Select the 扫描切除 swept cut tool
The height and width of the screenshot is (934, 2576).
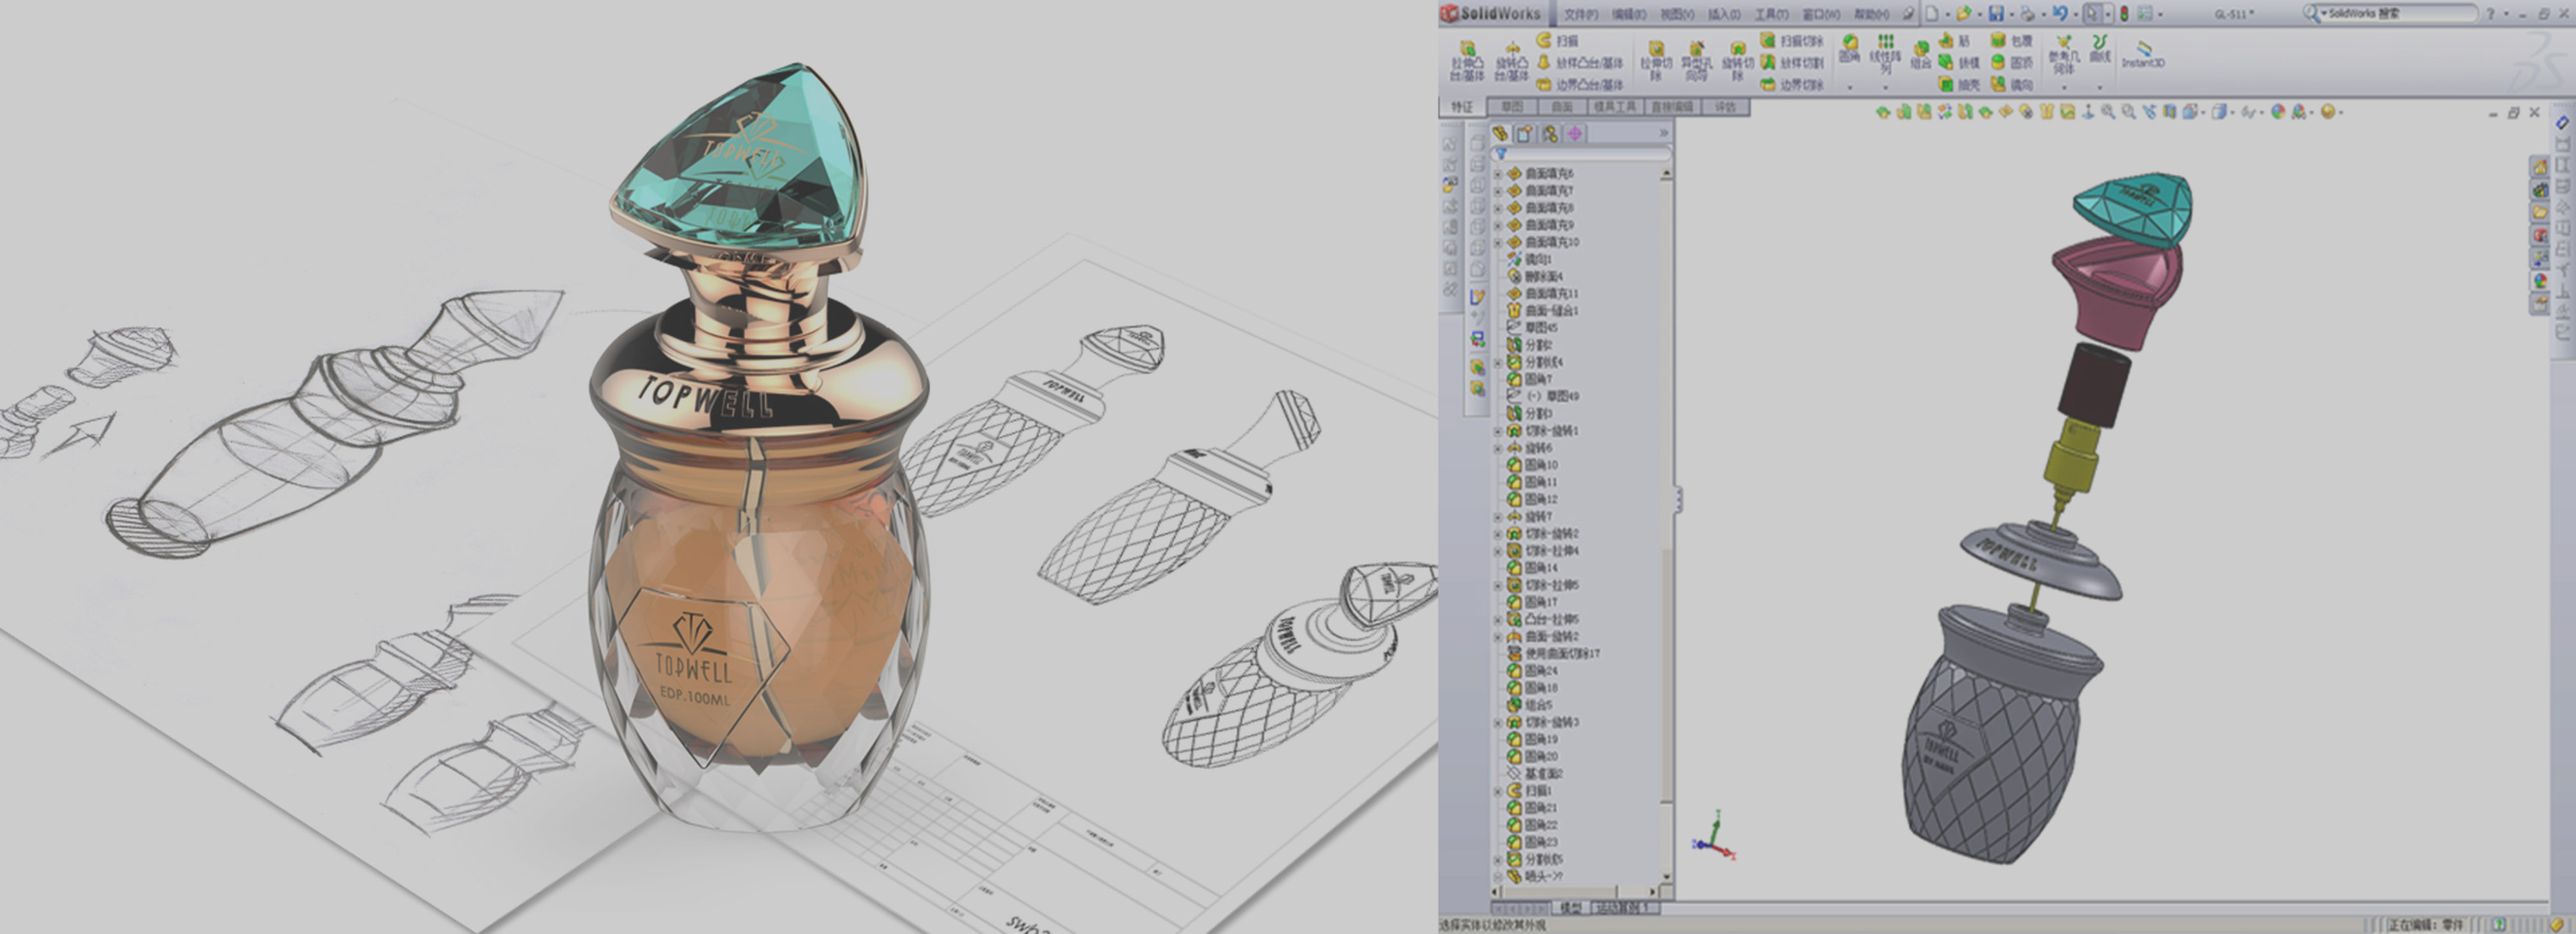tap(1791, 40)
